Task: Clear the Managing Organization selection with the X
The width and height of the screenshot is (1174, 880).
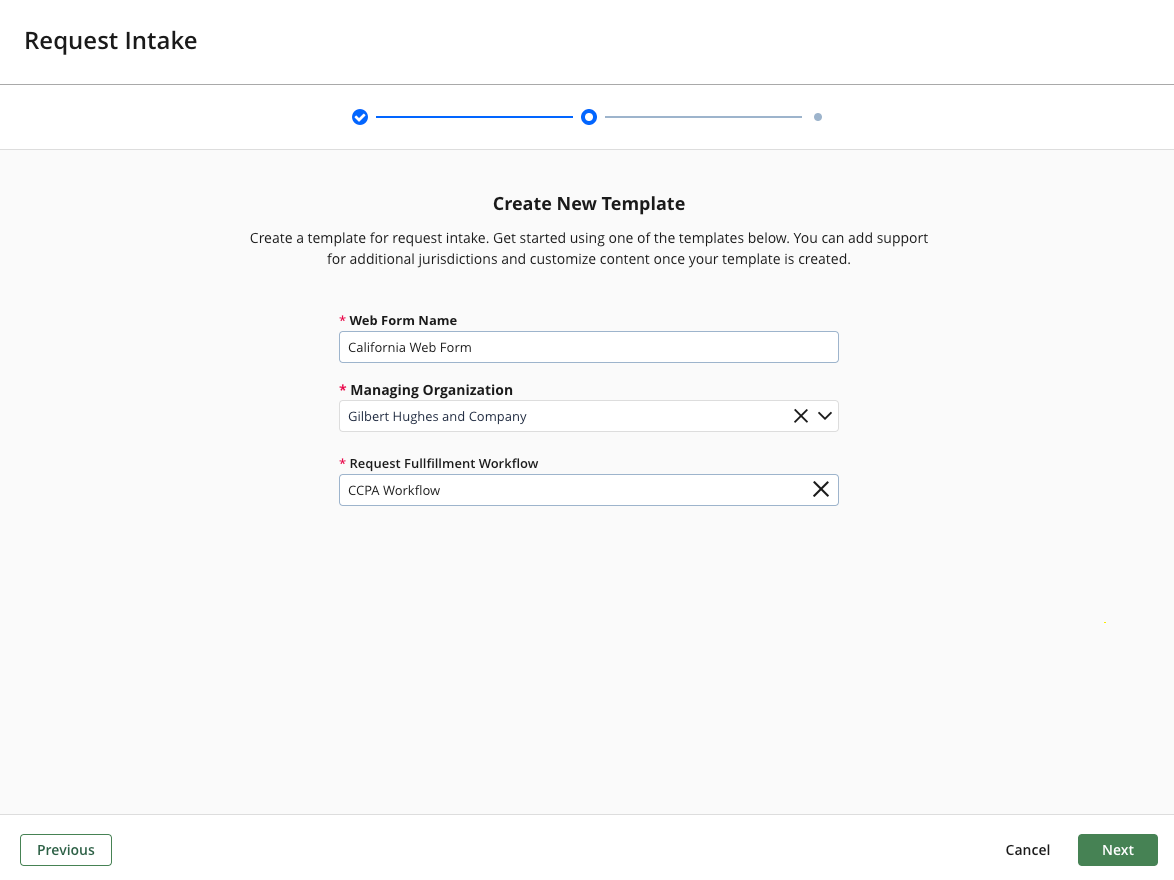Action: [x=800, y=415]
